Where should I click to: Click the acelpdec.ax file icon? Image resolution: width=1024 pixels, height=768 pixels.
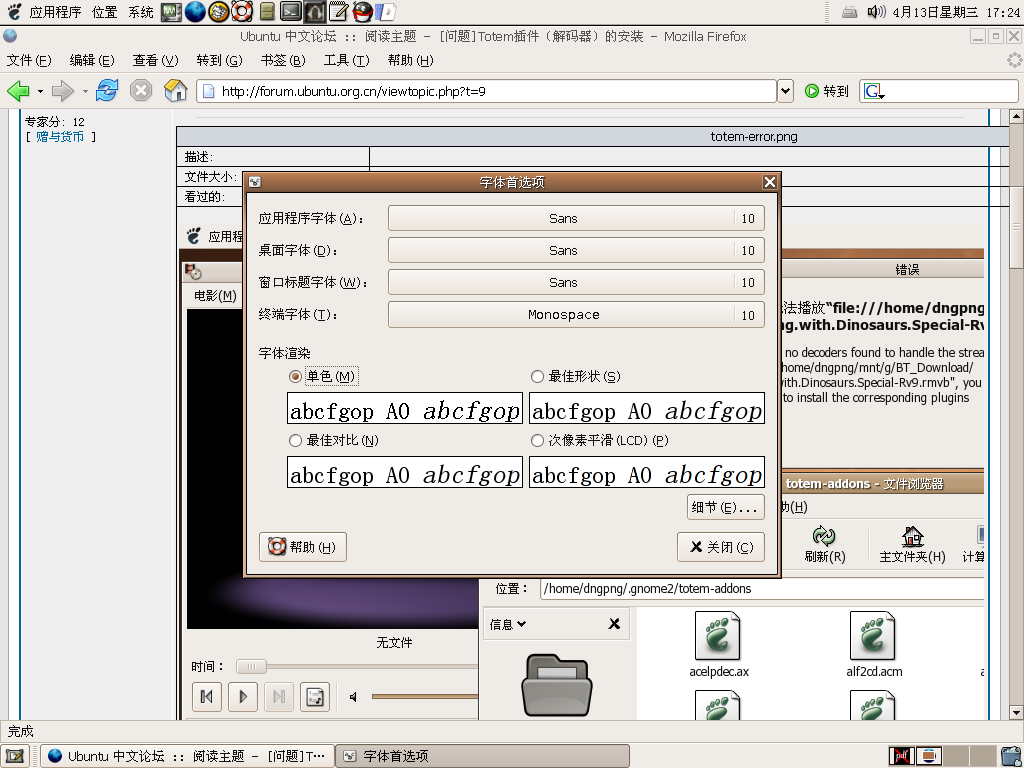[718, 635]
